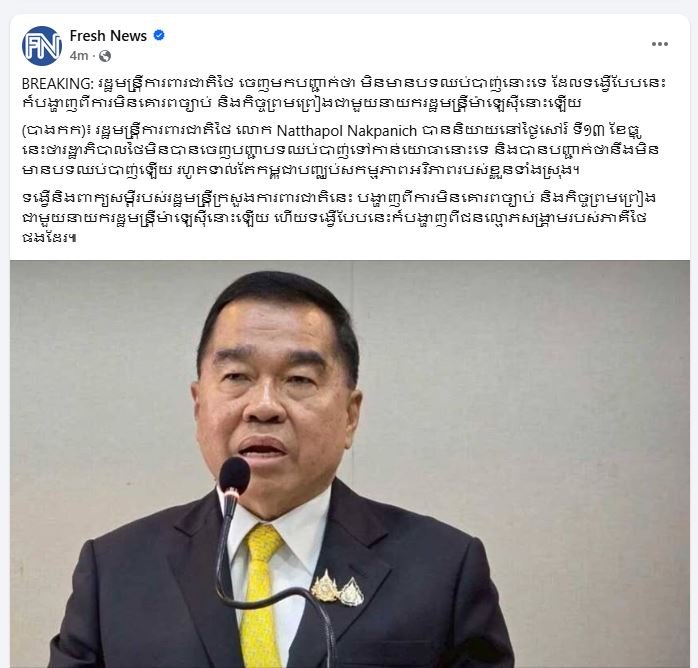Click the final paragraph of the post text

338,218
